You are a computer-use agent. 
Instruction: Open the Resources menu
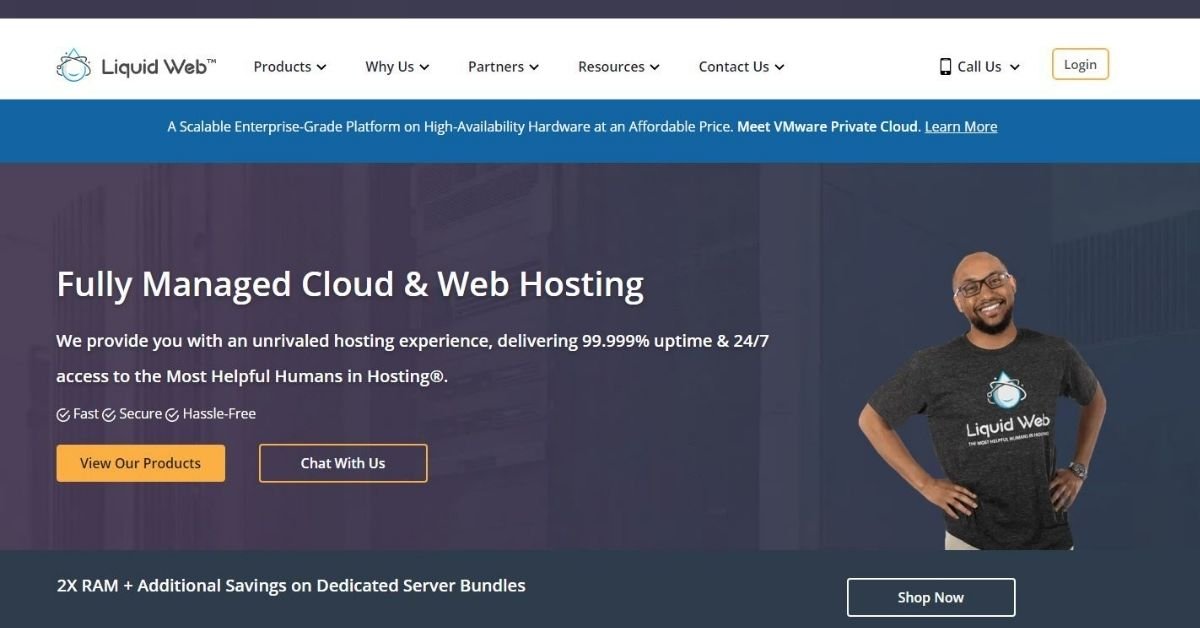(x=619, y=67)
